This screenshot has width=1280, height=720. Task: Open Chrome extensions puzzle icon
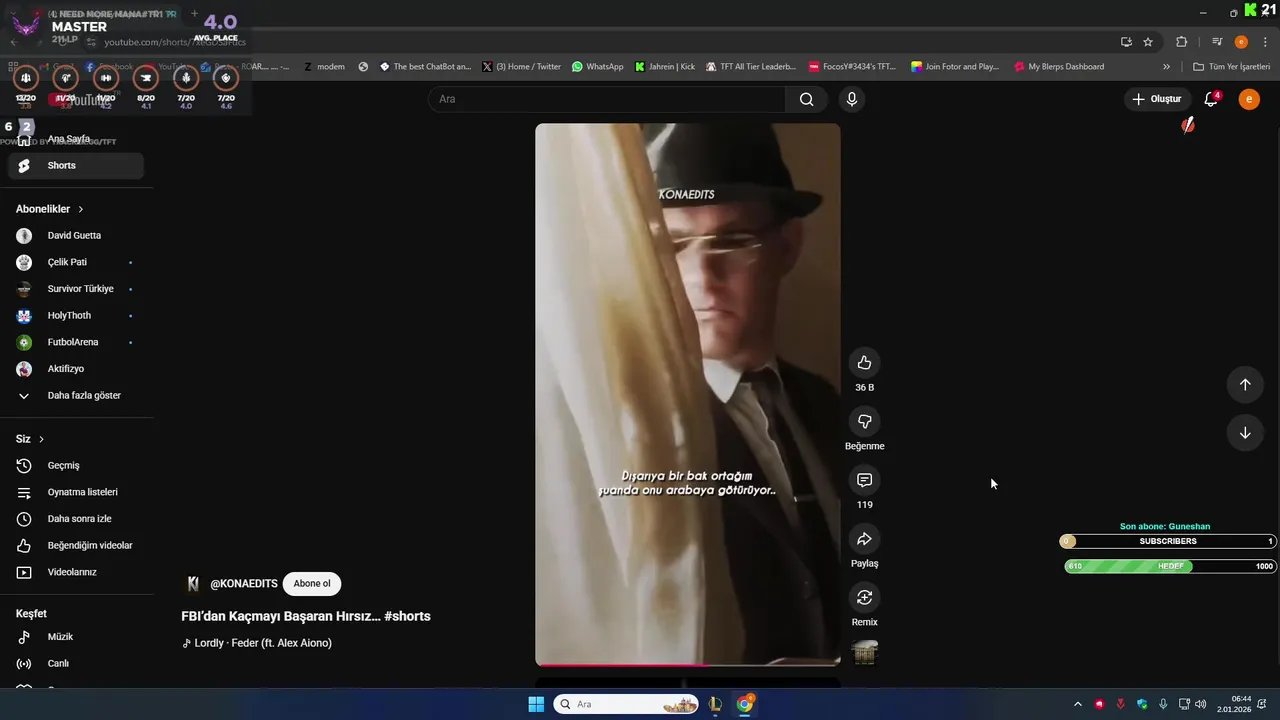pos(1182,42)
